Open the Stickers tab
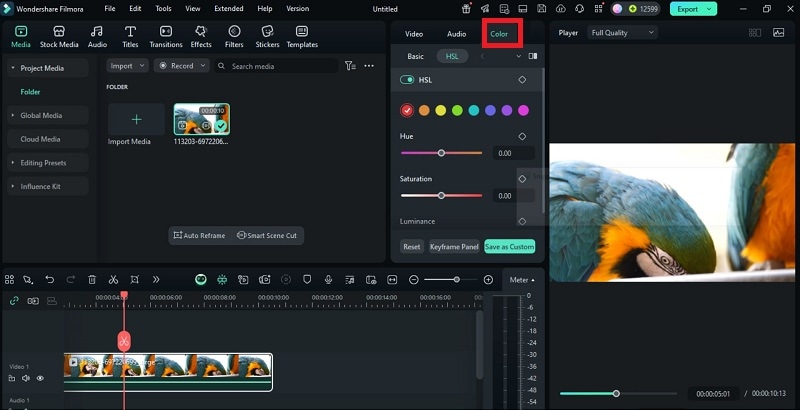800x410 pixels. (267, 37)
